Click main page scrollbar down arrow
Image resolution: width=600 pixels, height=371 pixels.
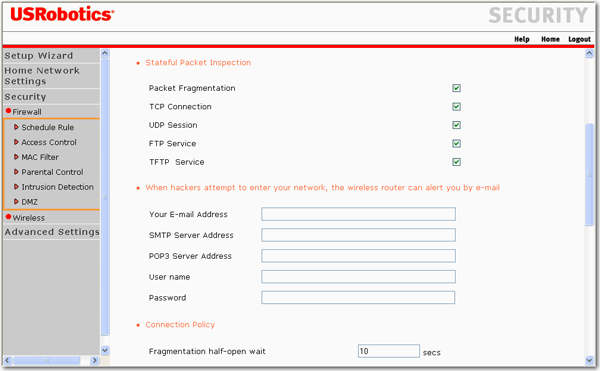tap(589, 360)
